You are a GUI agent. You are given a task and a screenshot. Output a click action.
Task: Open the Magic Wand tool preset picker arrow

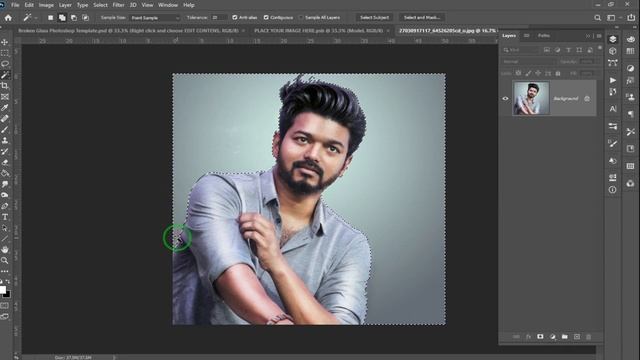tap(36, 18)
